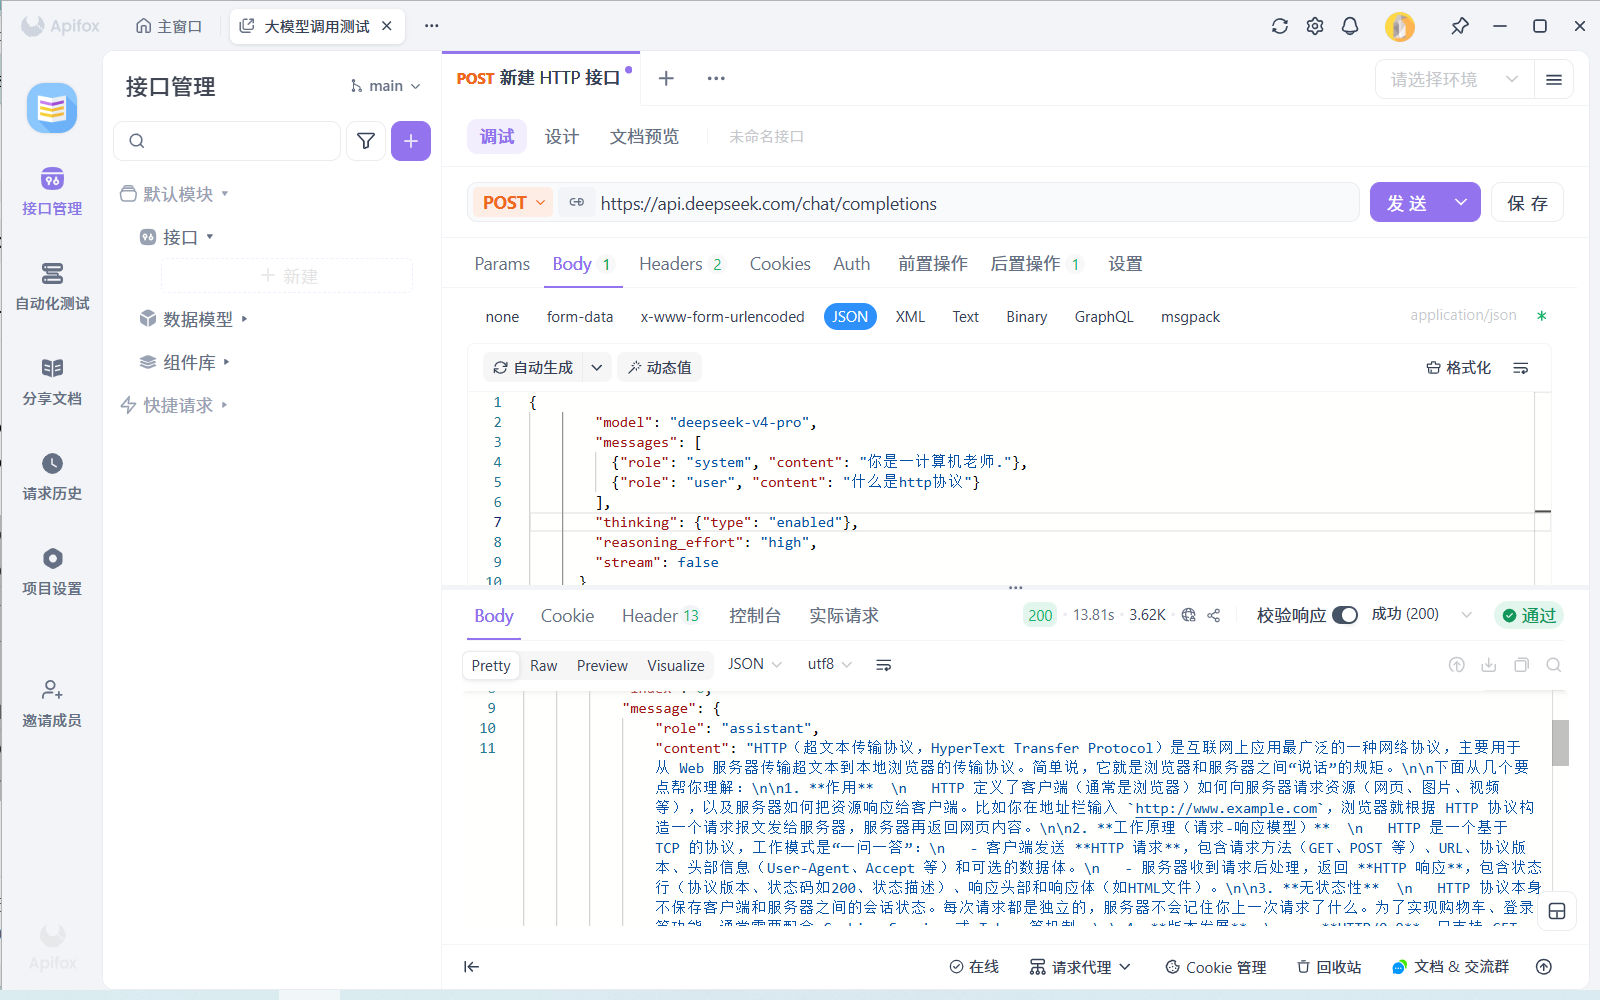Switch to the Params tab
Viewport: 1600px width, 1000px height.
[502, 264]
